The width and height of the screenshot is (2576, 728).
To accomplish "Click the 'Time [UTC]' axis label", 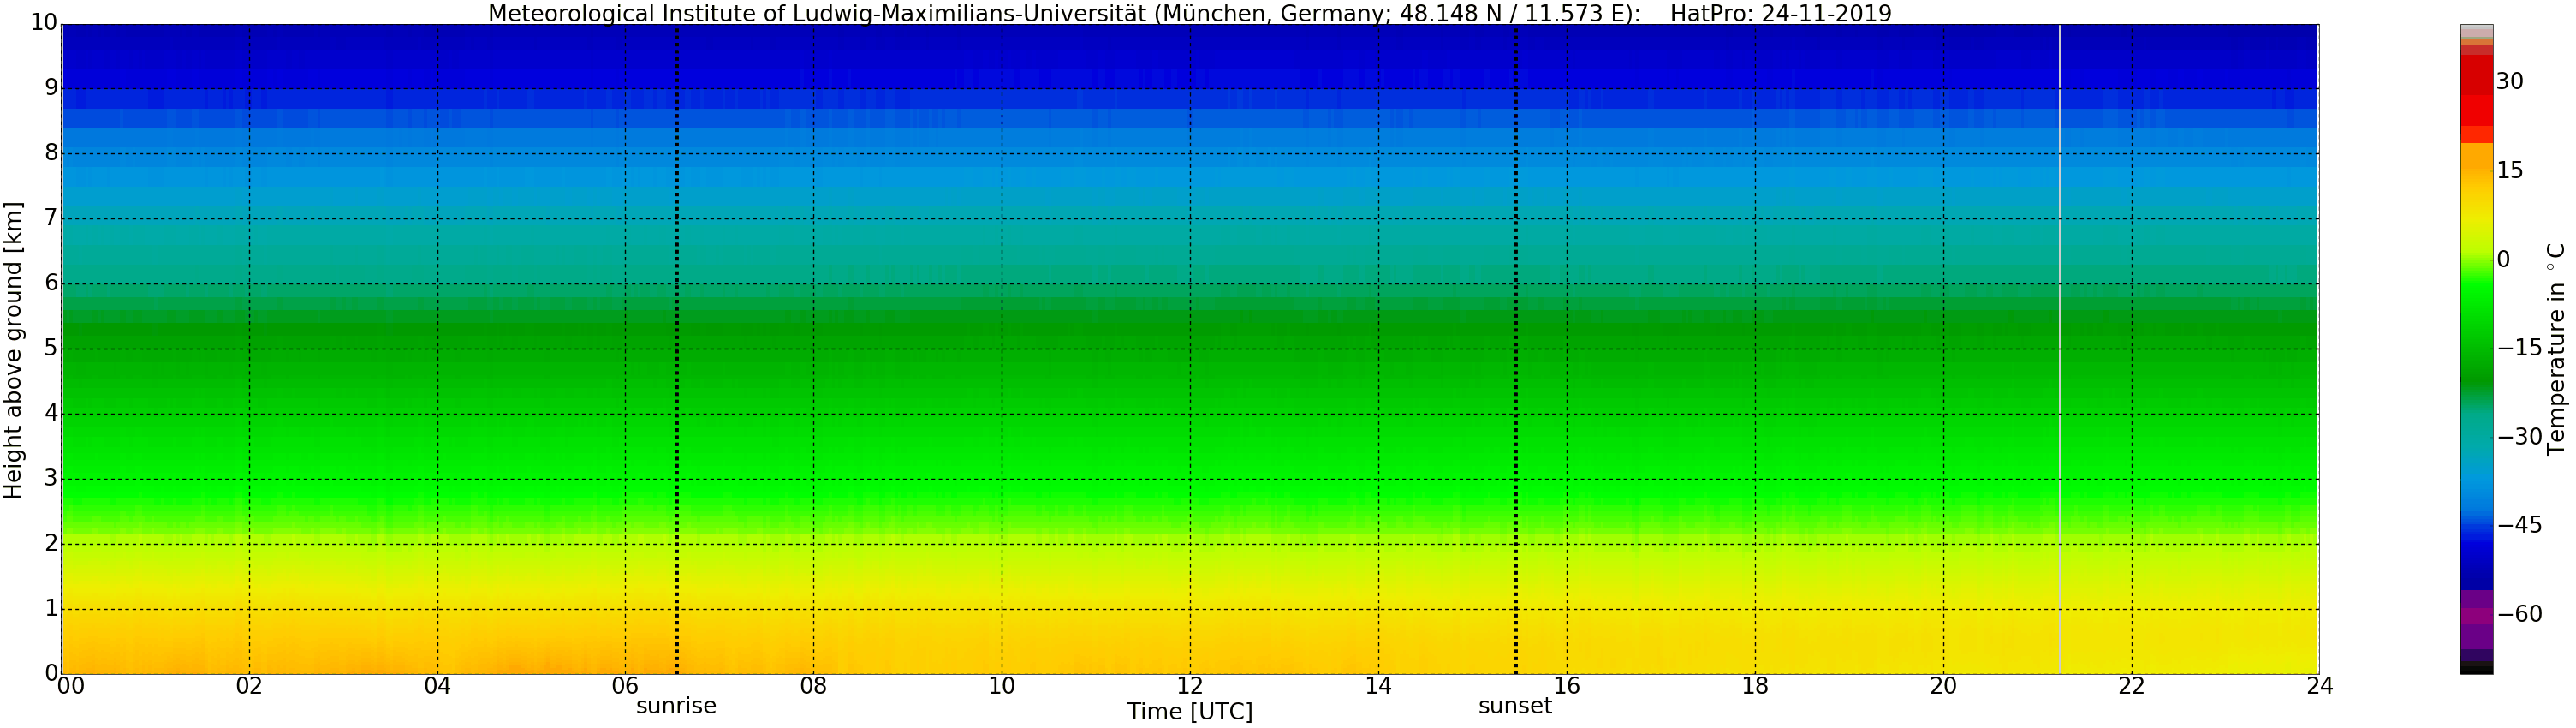I will 1189,712.
